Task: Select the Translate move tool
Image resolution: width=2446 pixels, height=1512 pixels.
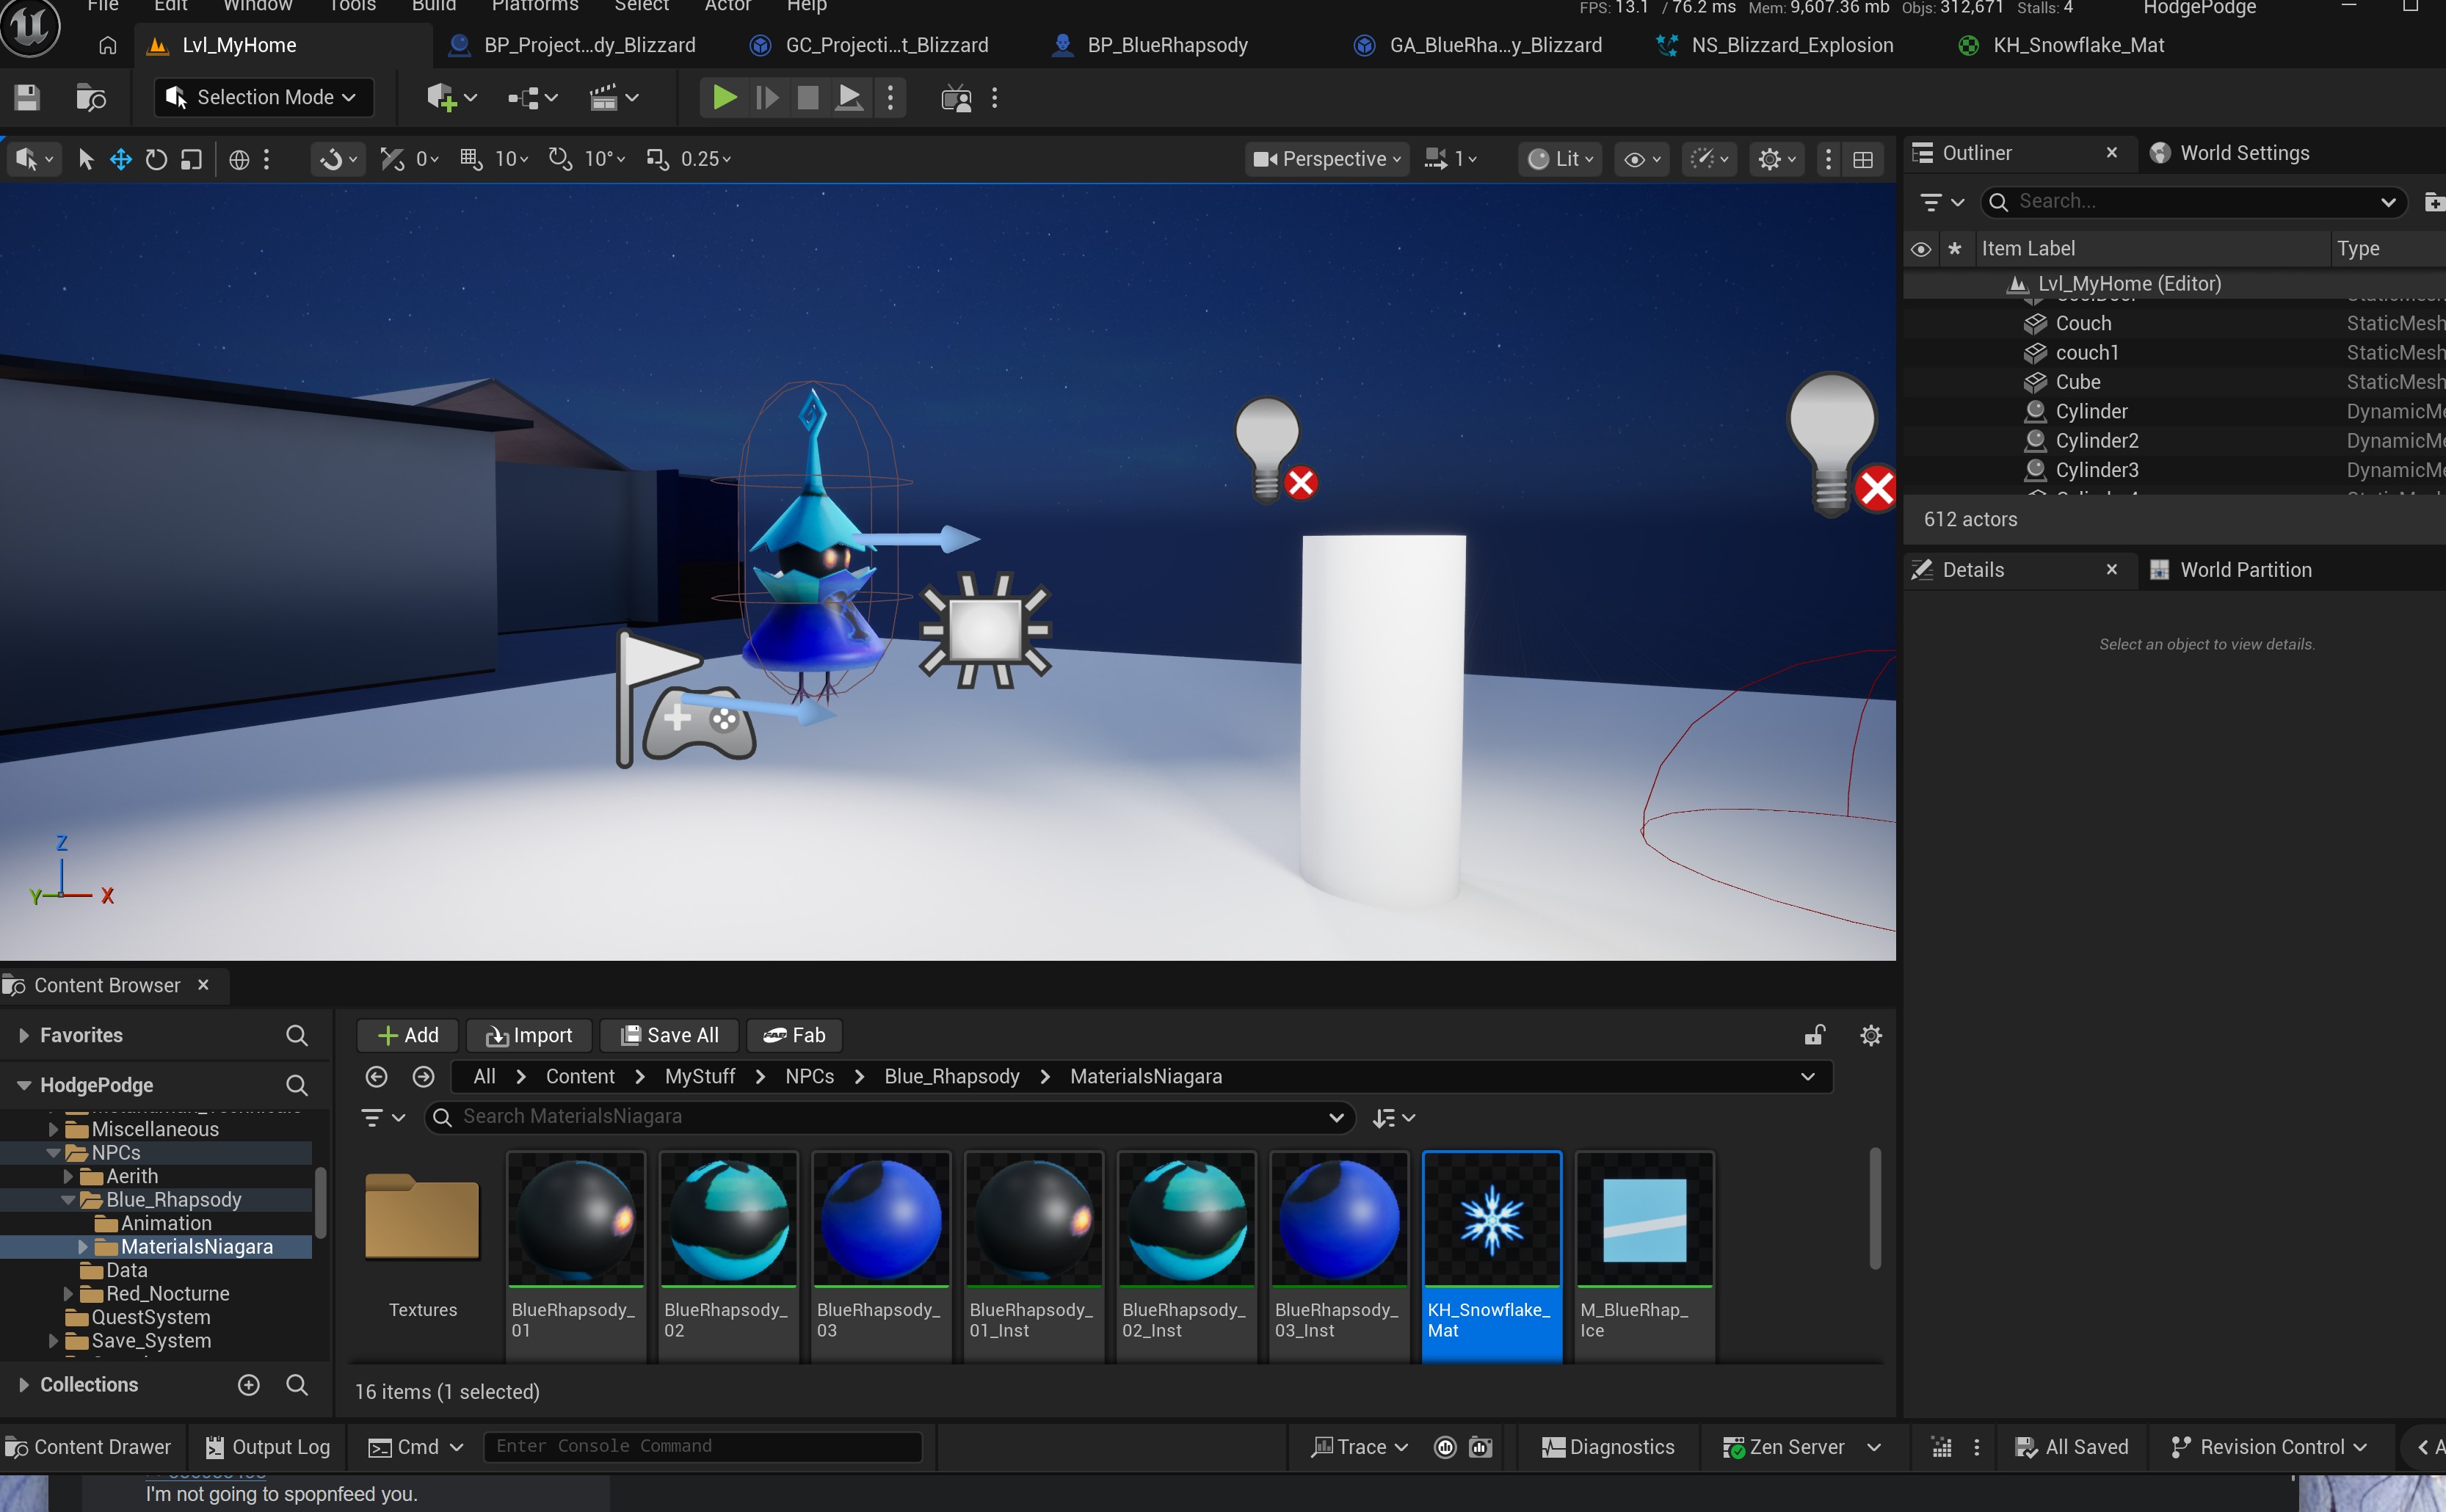Action: 121,159
